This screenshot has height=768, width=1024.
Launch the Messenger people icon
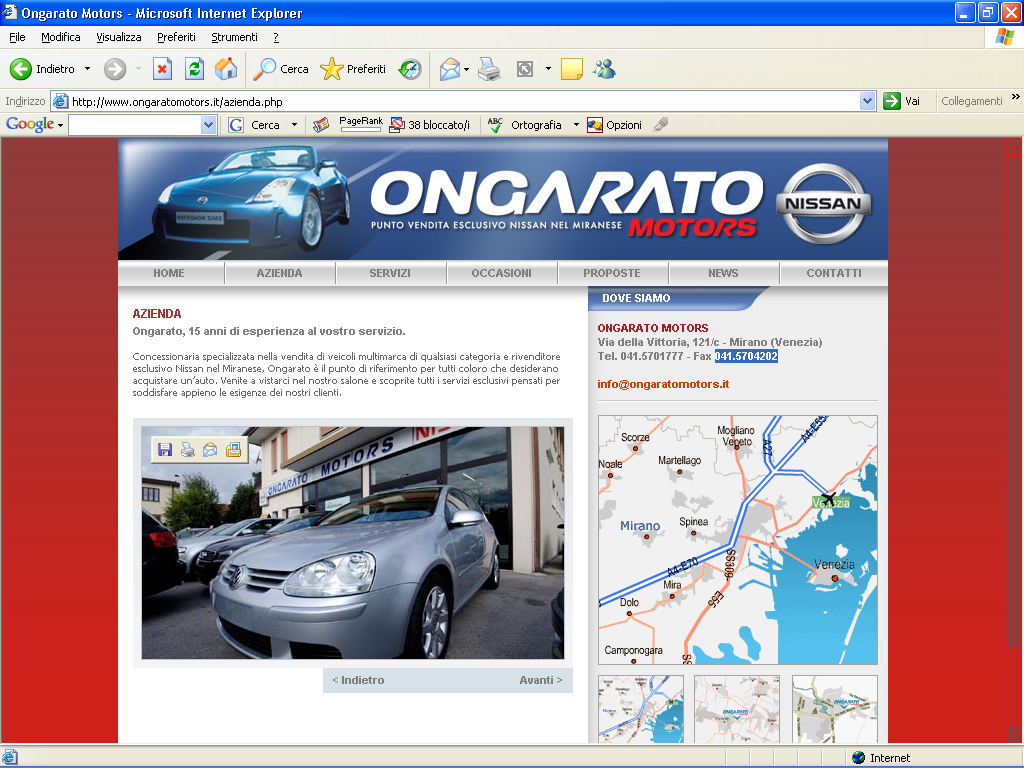(604, 69)
